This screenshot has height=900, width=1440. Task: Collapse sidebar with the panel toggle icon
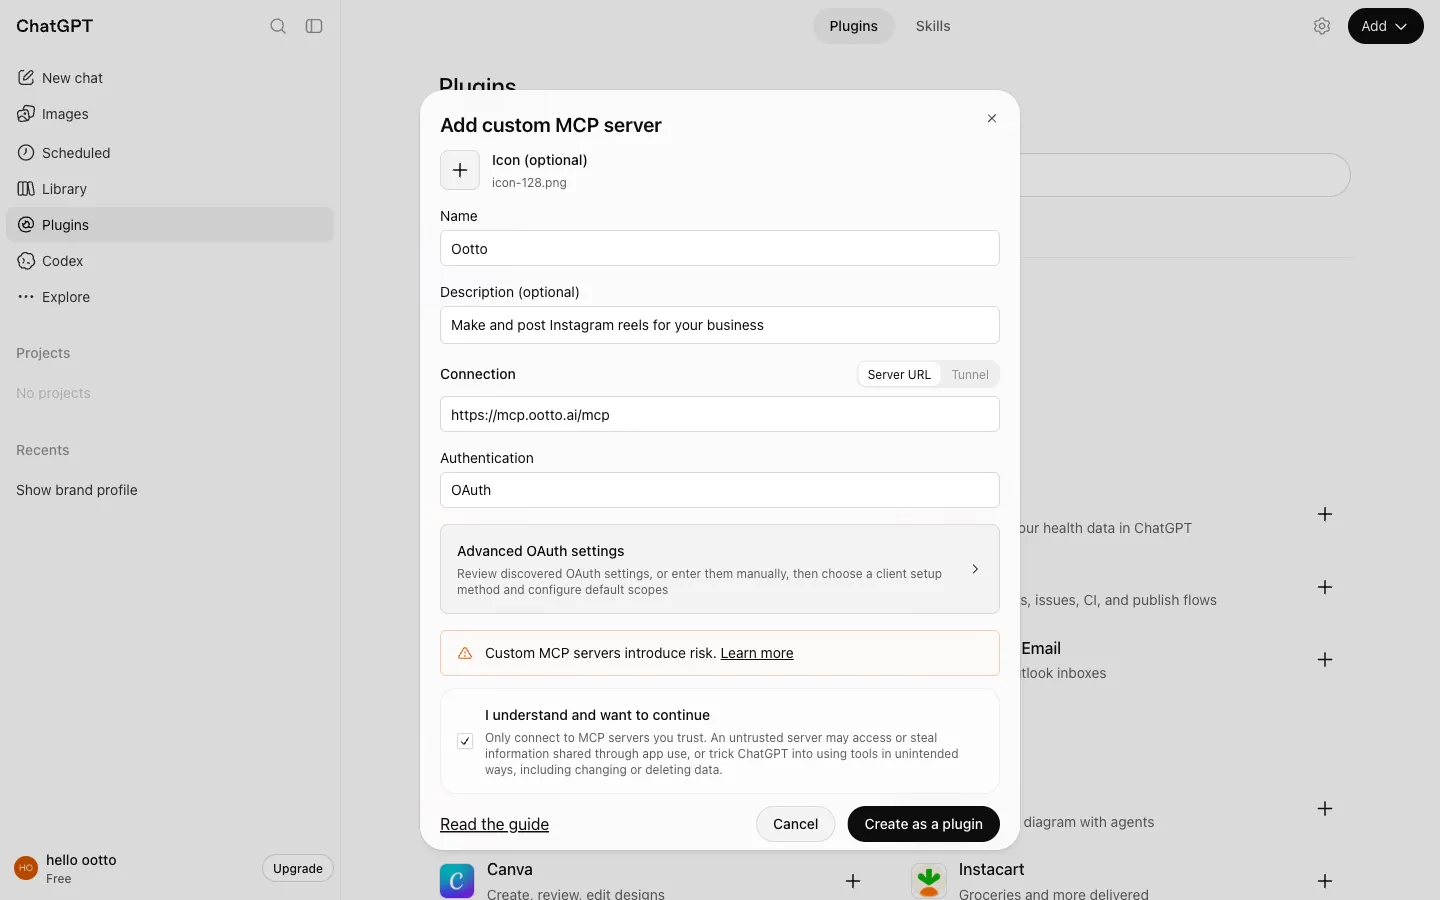tap(314, 26)
